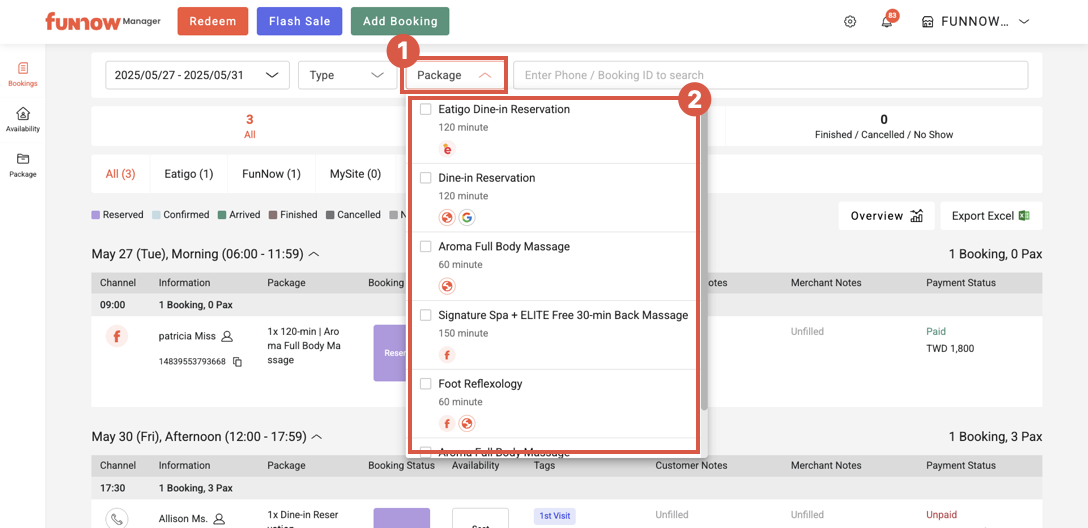The image size is (1088, 528).
Task: Open the Bookings sidebar icon
Action: point(22,74)
